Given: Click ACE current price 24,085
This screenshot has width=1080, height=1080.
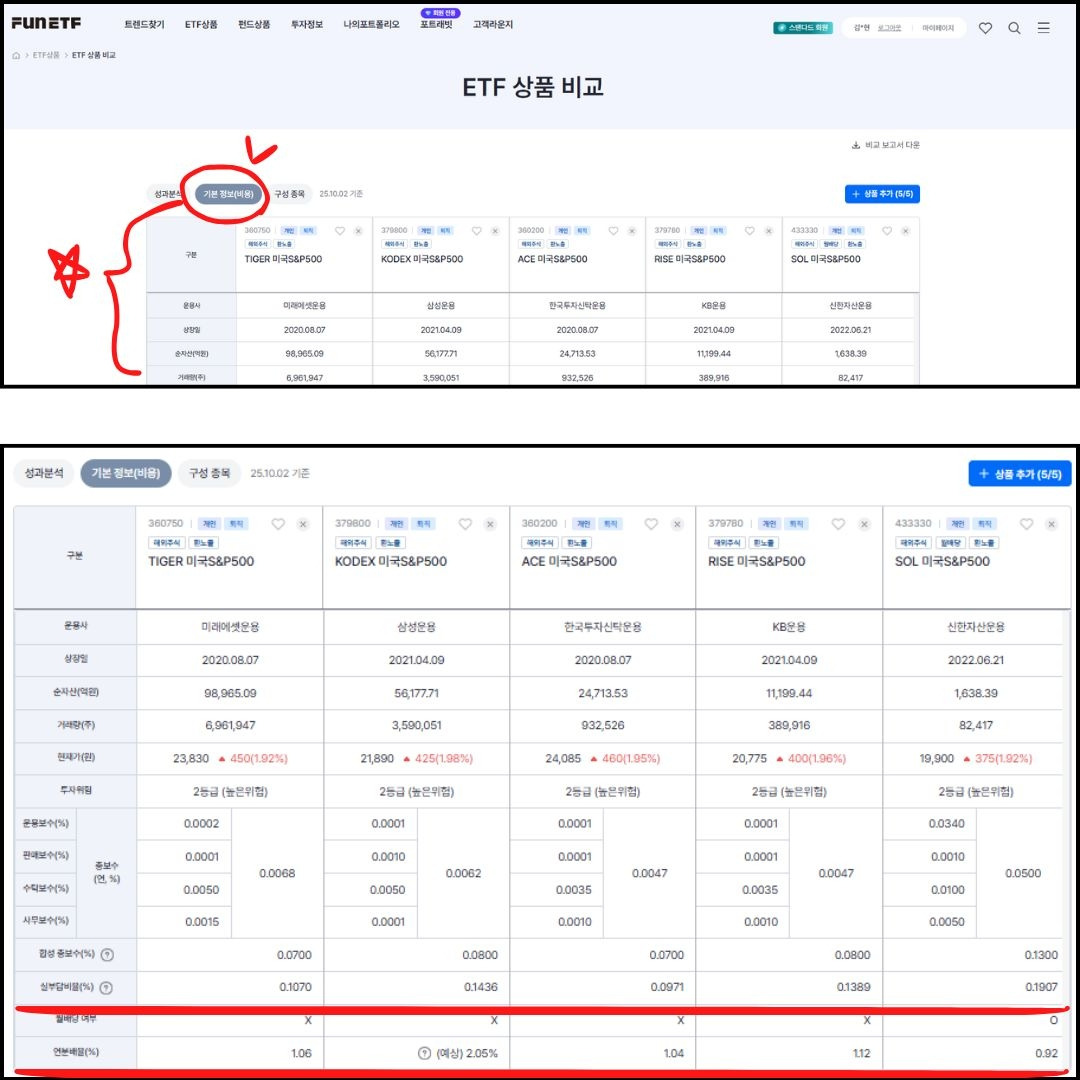Looking at the screenshot, I should [563, 758].
